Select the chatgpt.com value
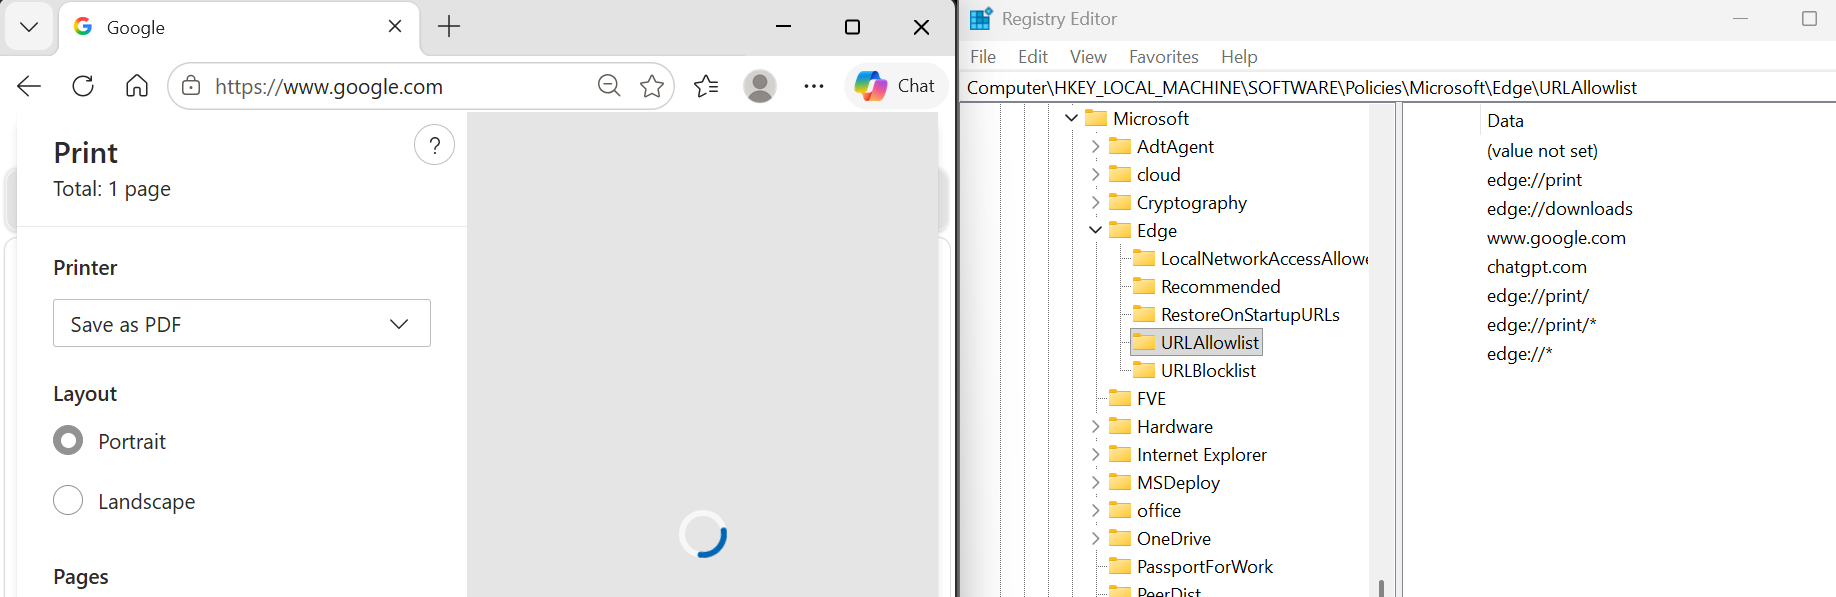This screenshot has height=597, width=1836. [x=1536, y=267]
